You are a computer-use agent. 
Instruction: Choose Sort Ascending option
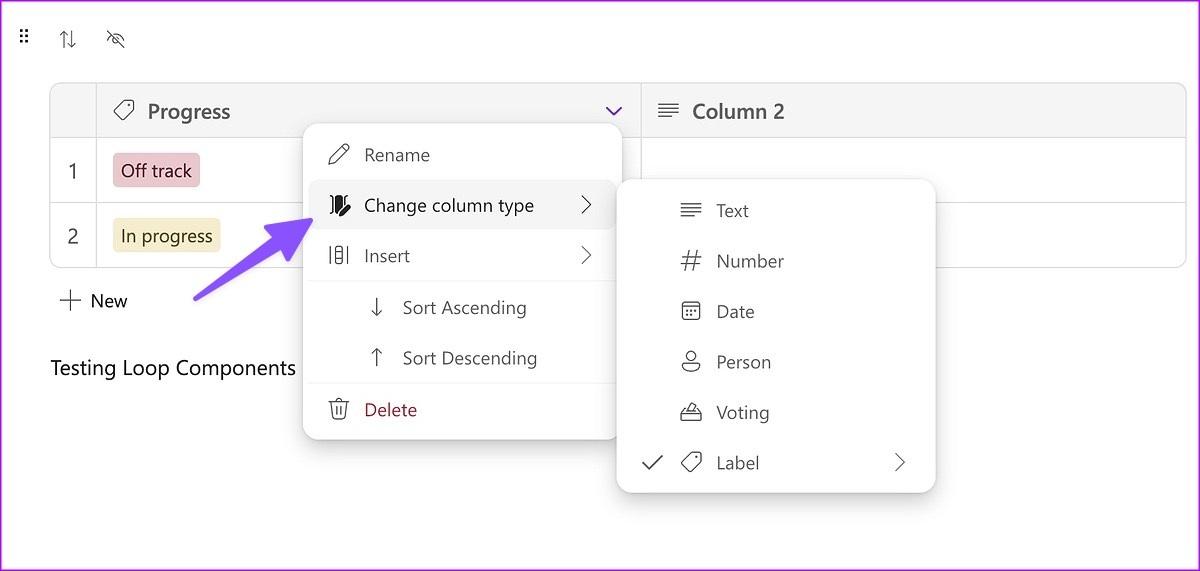[464, 308]
